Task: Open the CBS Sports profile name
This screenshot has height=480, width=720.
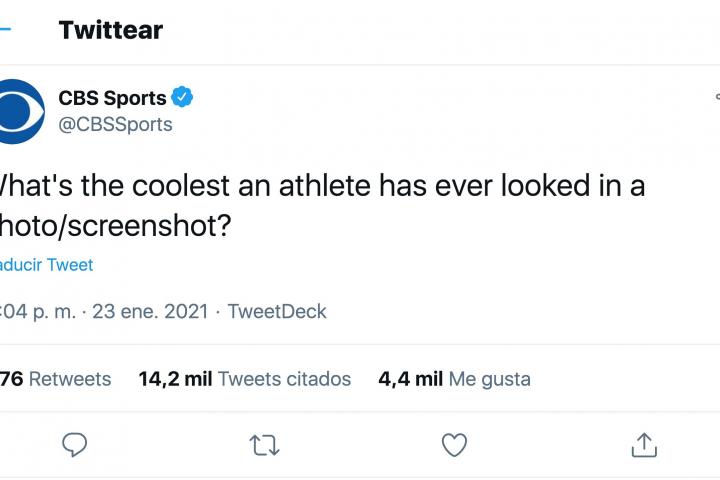Action: tap(112, 98)
